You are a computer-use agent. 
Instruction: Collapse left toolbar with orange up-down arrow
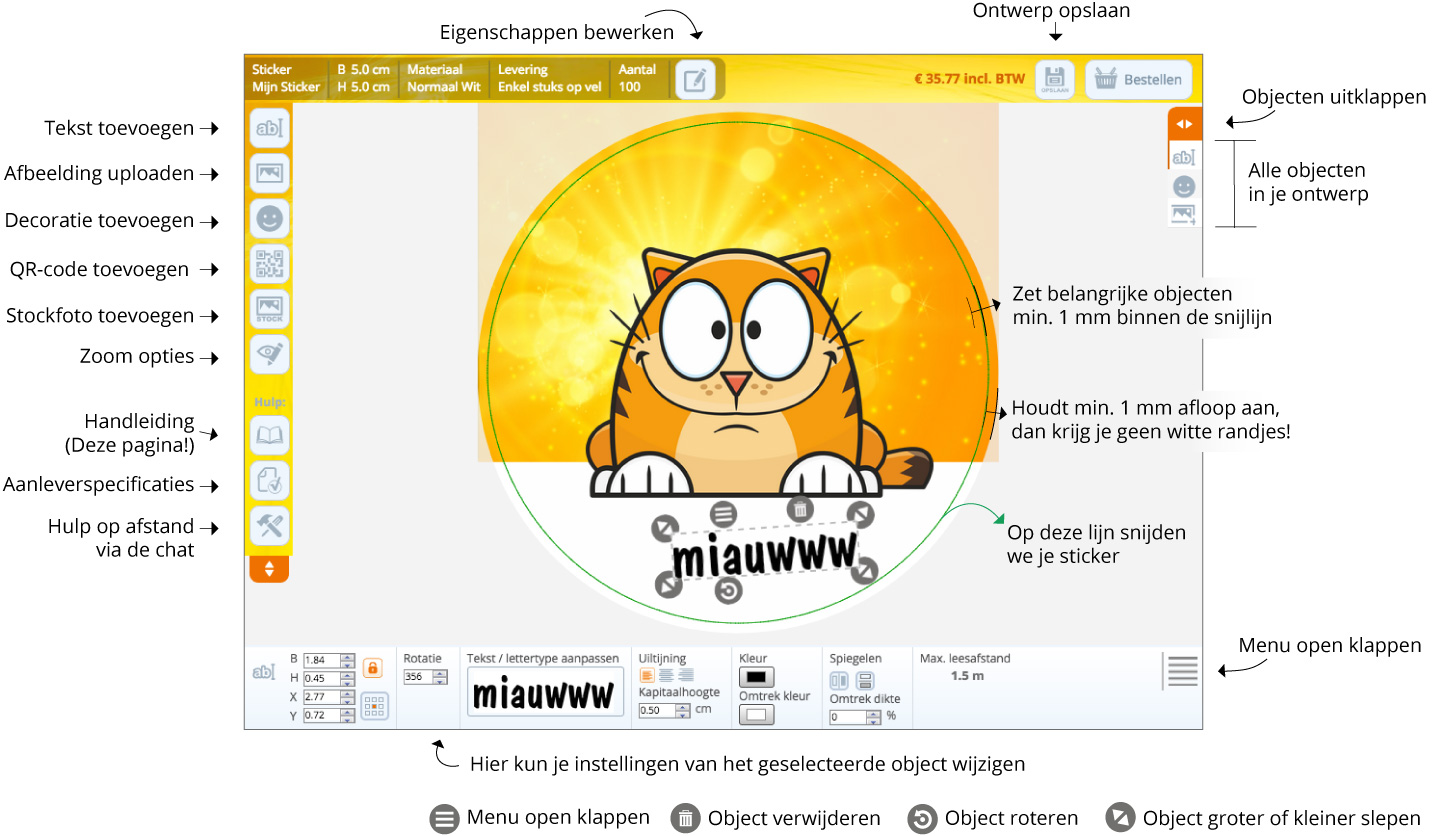point(269,569)
